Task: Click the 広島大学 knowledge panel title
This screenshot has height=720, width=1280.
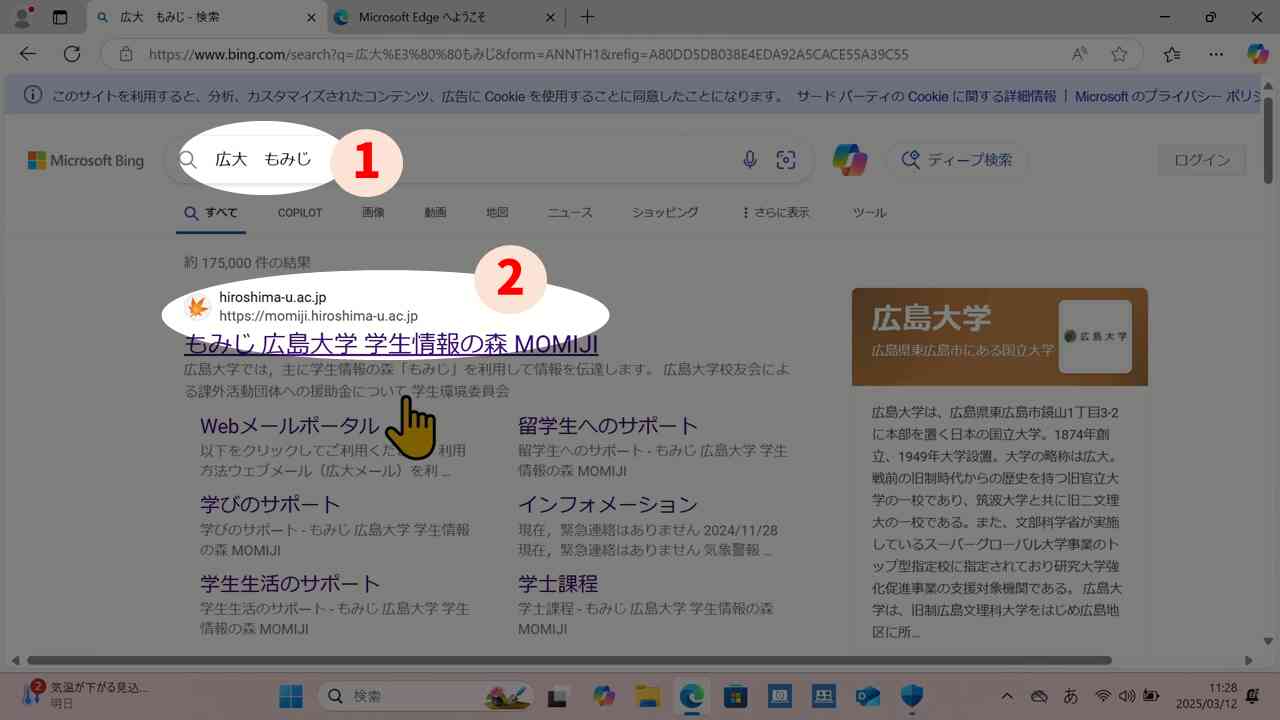Action: [x=931, y=318]
